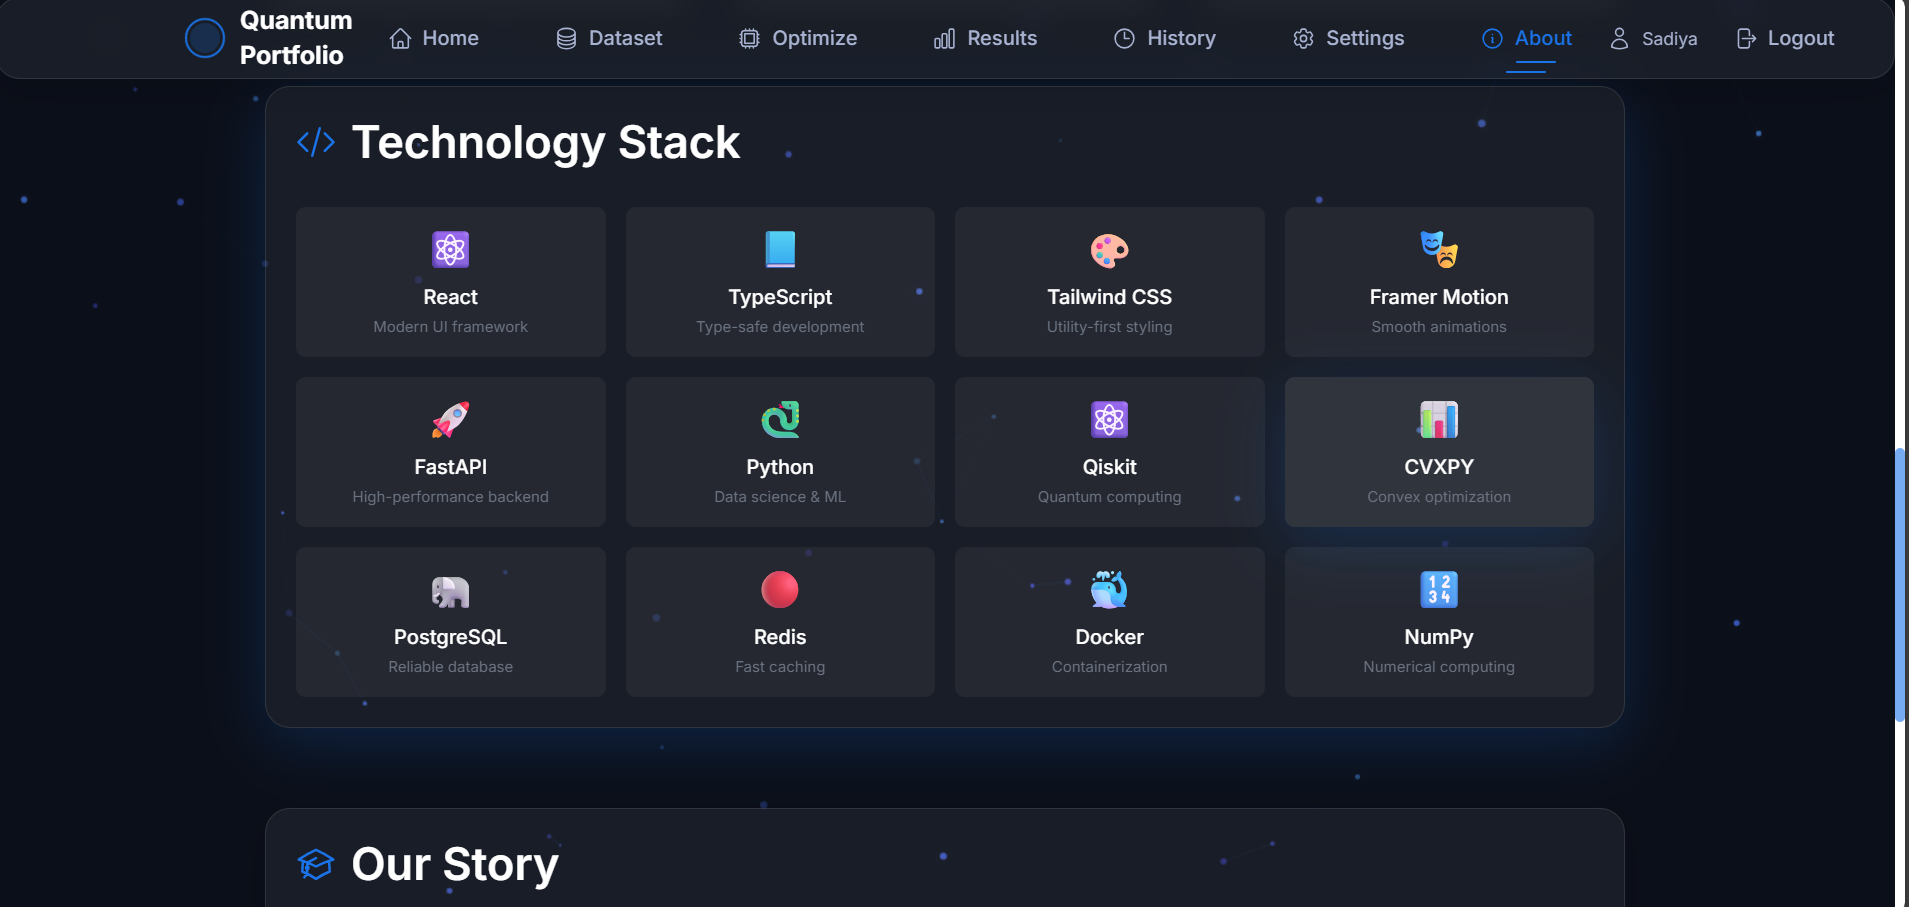Click the Framer Motion theater masks icon
Screen dimensions: 1909x907
coord(1439,249)
